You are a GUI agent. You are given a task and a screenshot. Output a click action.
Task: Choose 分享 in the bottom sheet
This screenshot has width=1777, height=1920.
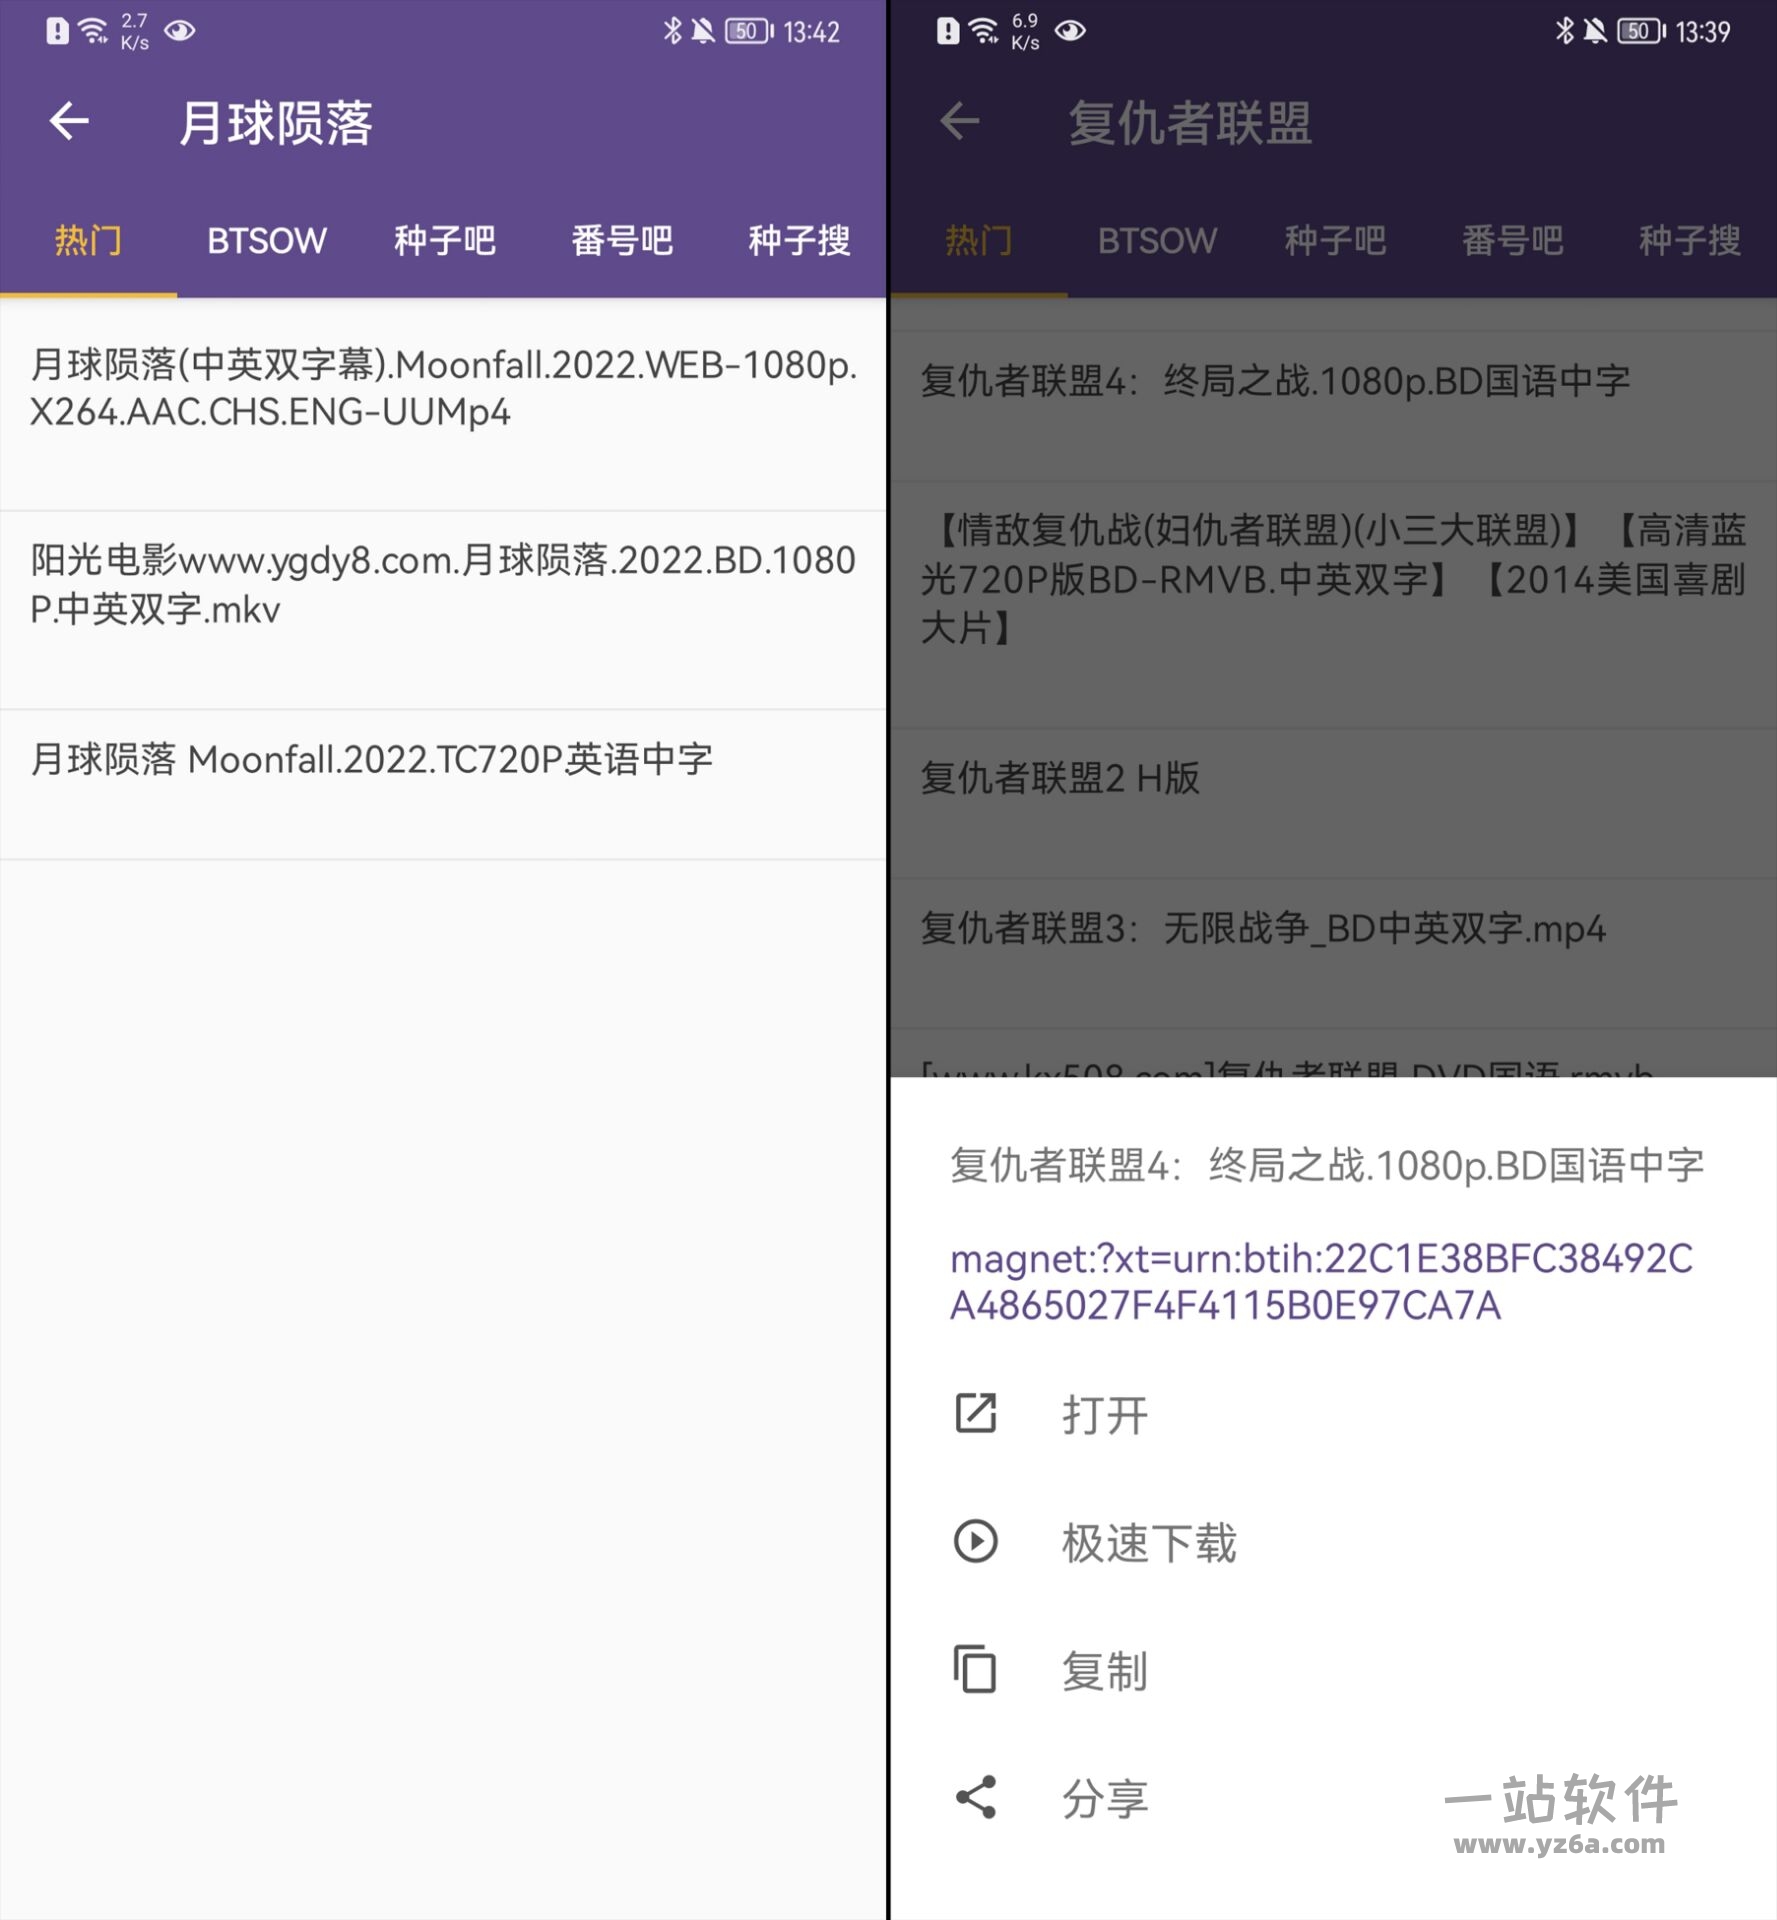[1333, 1798]
